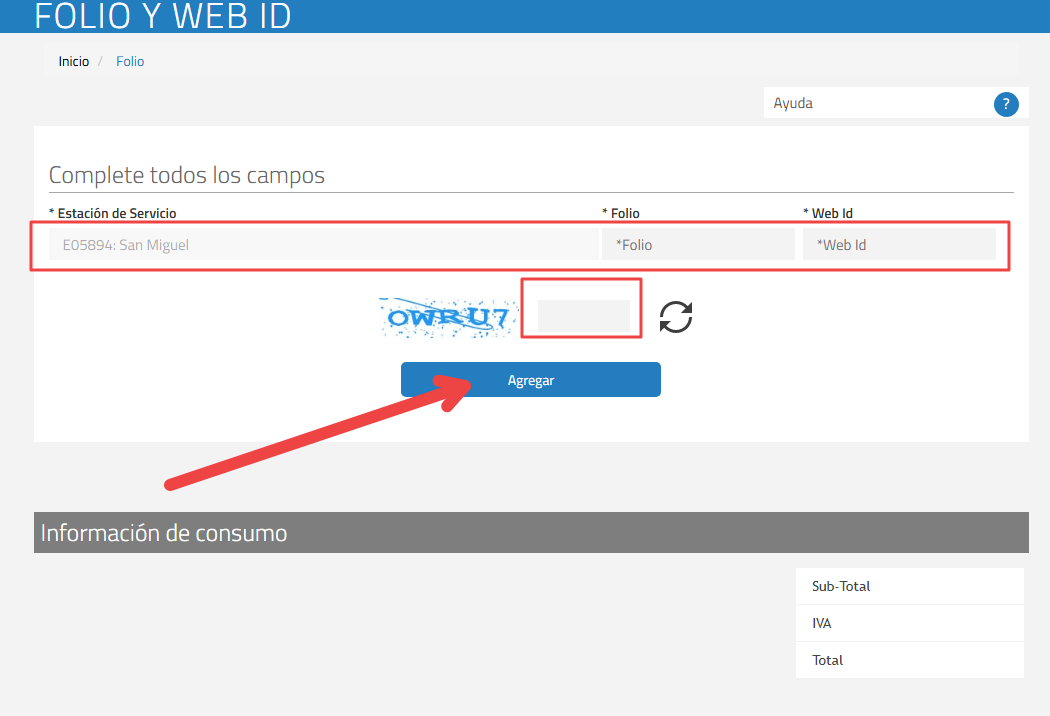Select the Sub-Total row text
Image resolution: width=1050 pixels, height=716 pixels.
tap(841, 586)
